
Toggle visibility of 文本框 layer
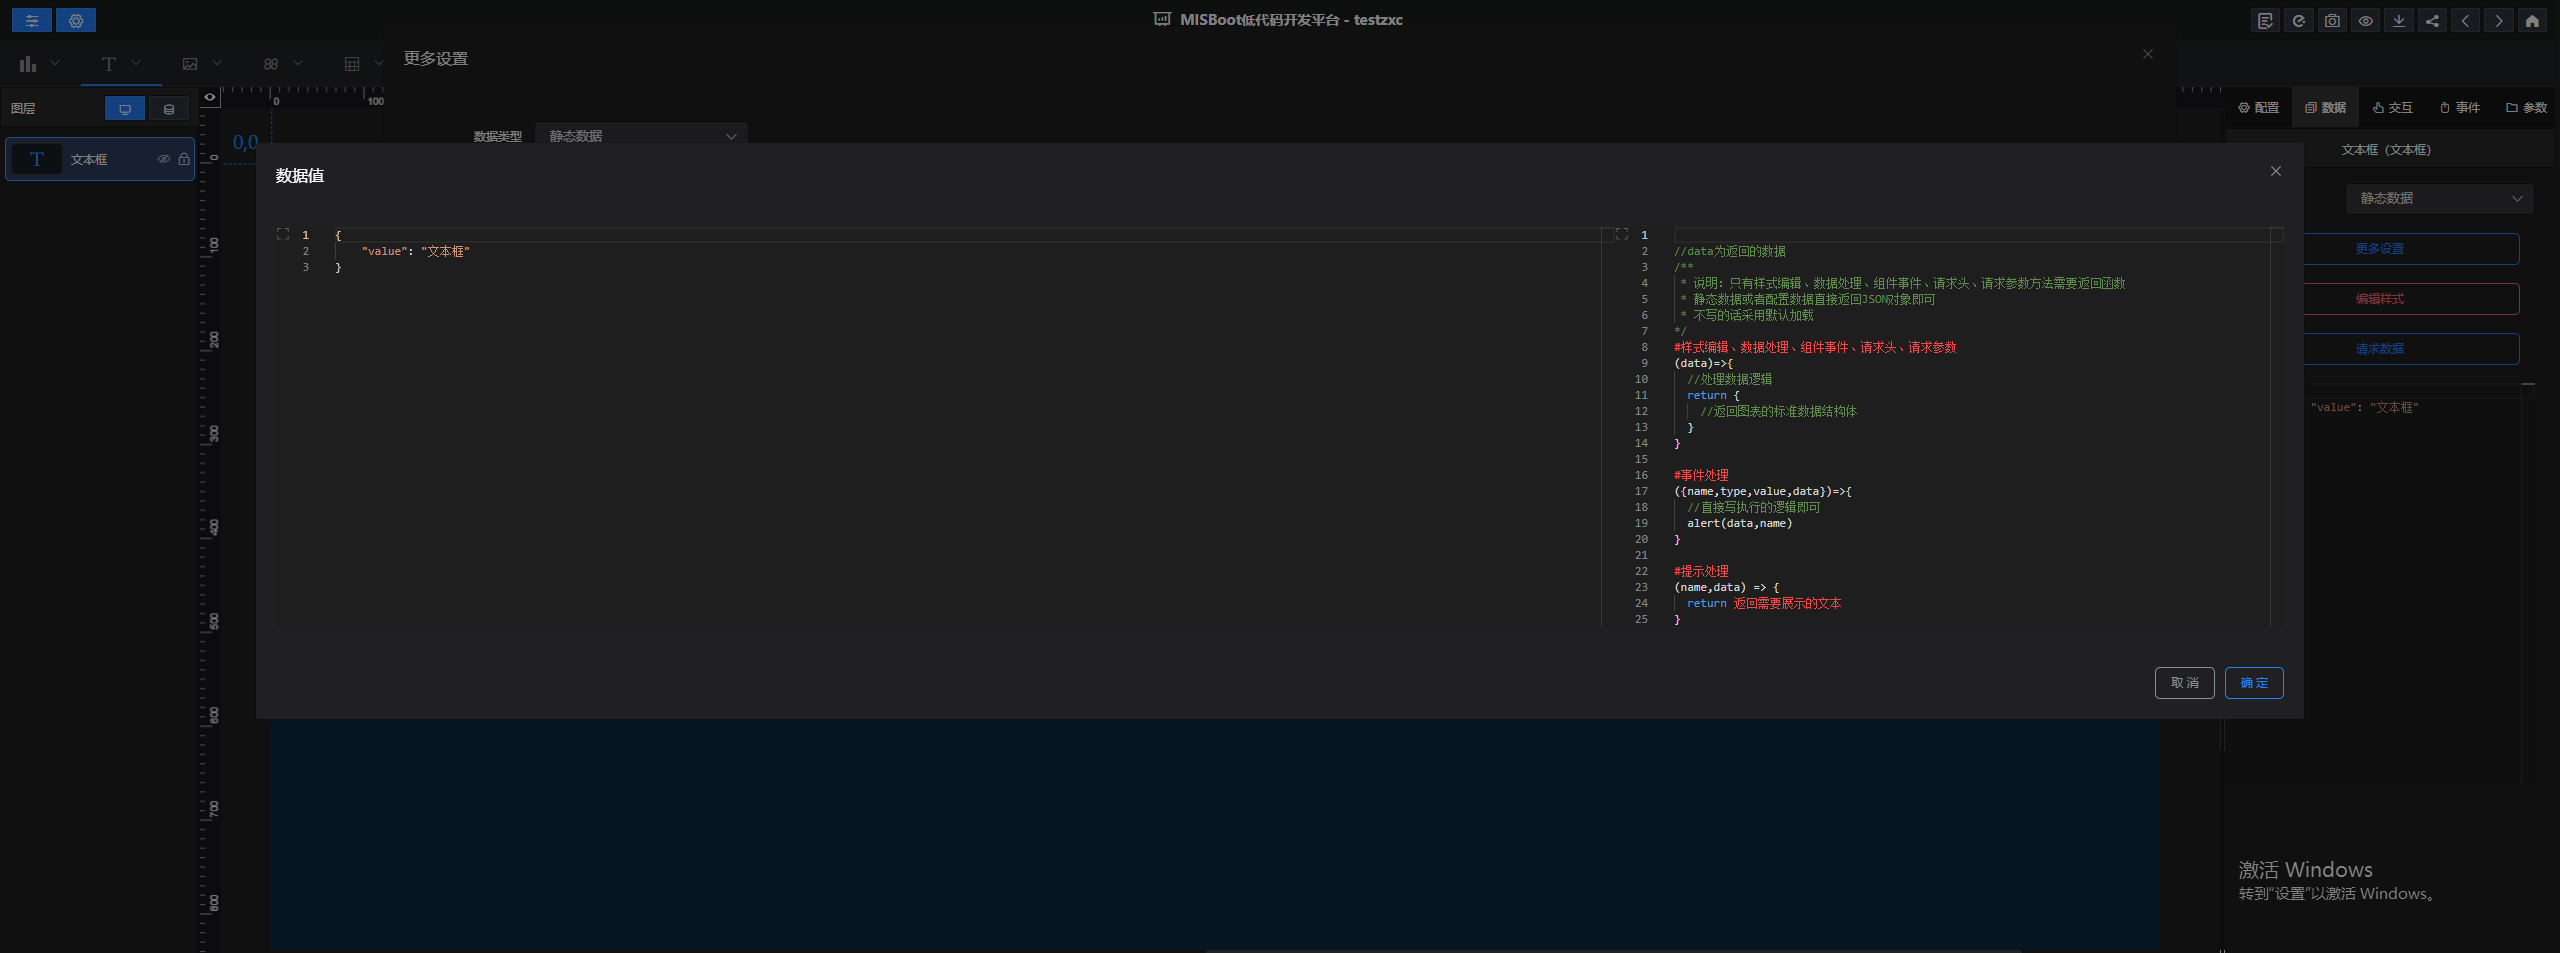tap(164, 159)
